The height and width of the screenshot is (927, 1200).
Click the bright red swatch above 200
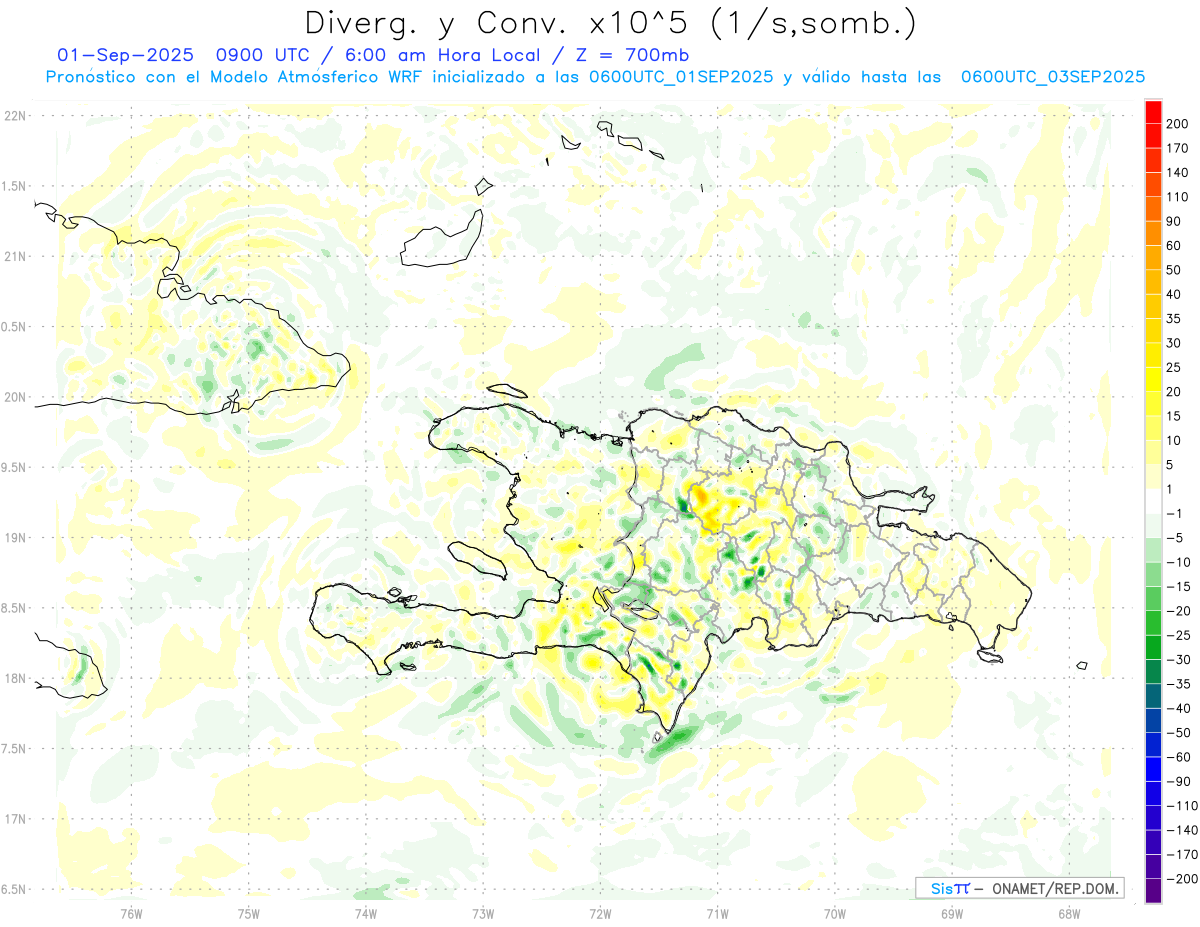point(1153,112)
